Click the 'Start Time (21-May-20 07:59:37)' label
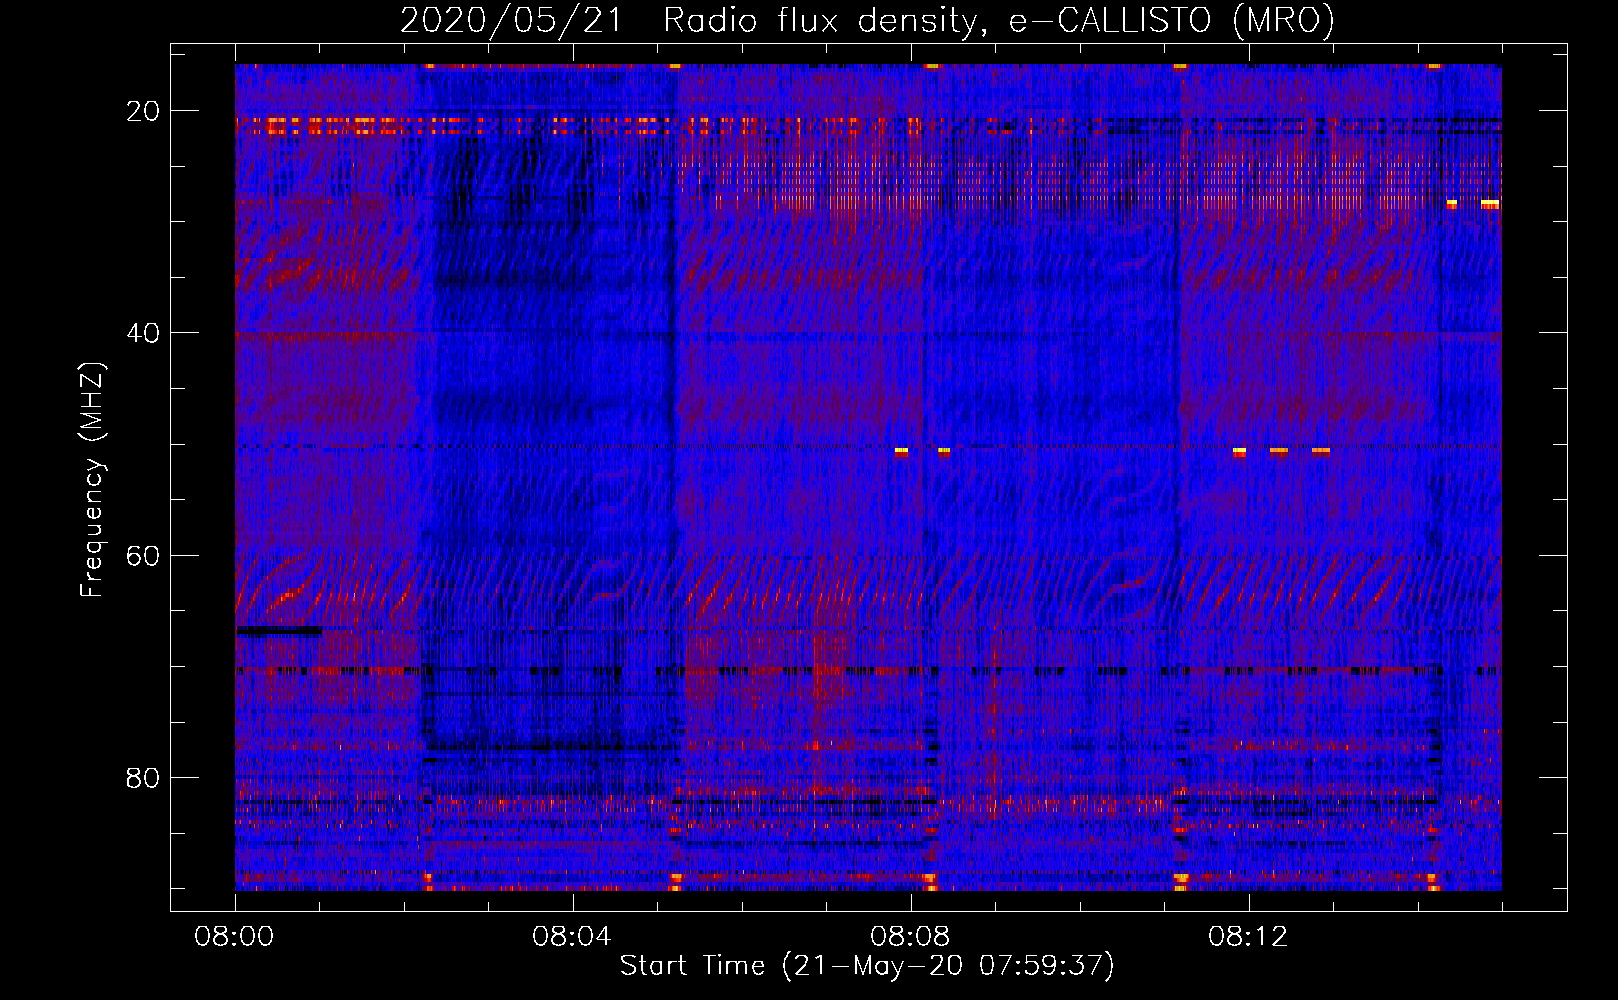 (x=867, y=966)
